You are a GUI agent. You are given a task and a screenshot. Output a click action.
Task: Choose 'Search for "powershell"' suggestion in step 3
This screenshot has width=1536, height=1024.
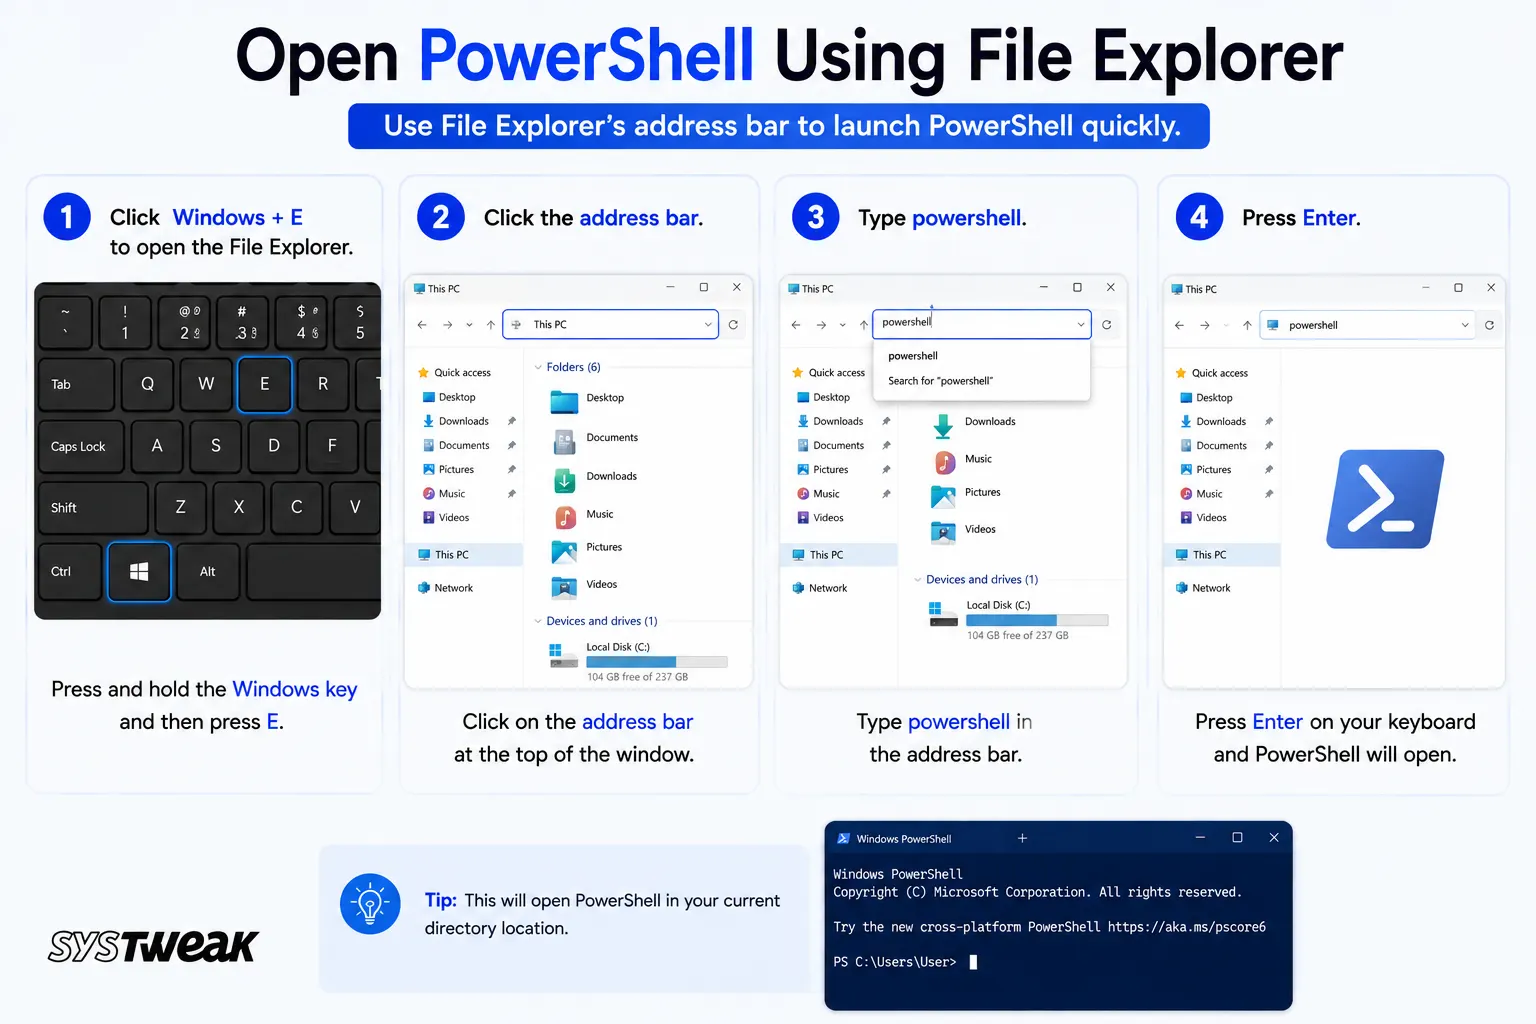(981, 381)
